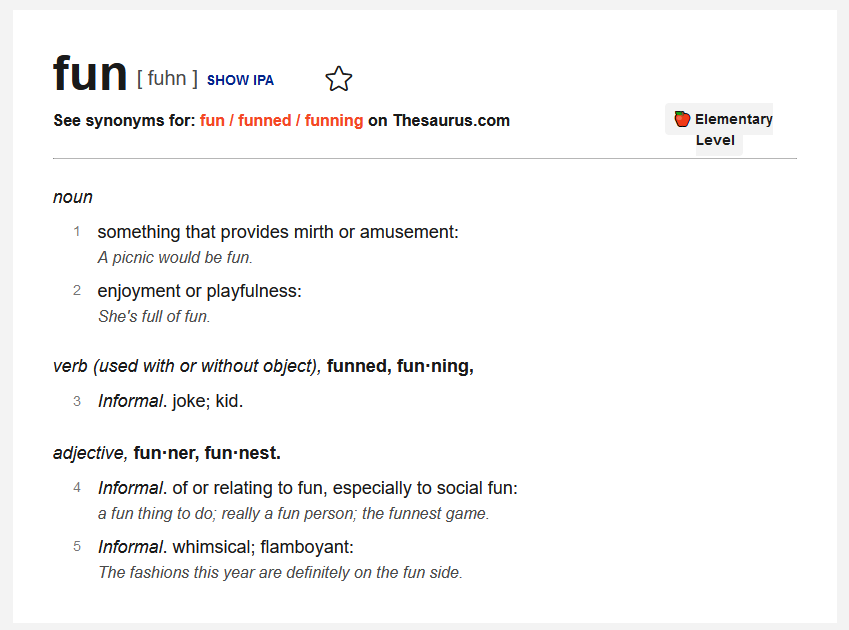Click the verb heading 'funned, fun·ning'
The height and width of the screenshot is (630, 849).
click(400, 366)
